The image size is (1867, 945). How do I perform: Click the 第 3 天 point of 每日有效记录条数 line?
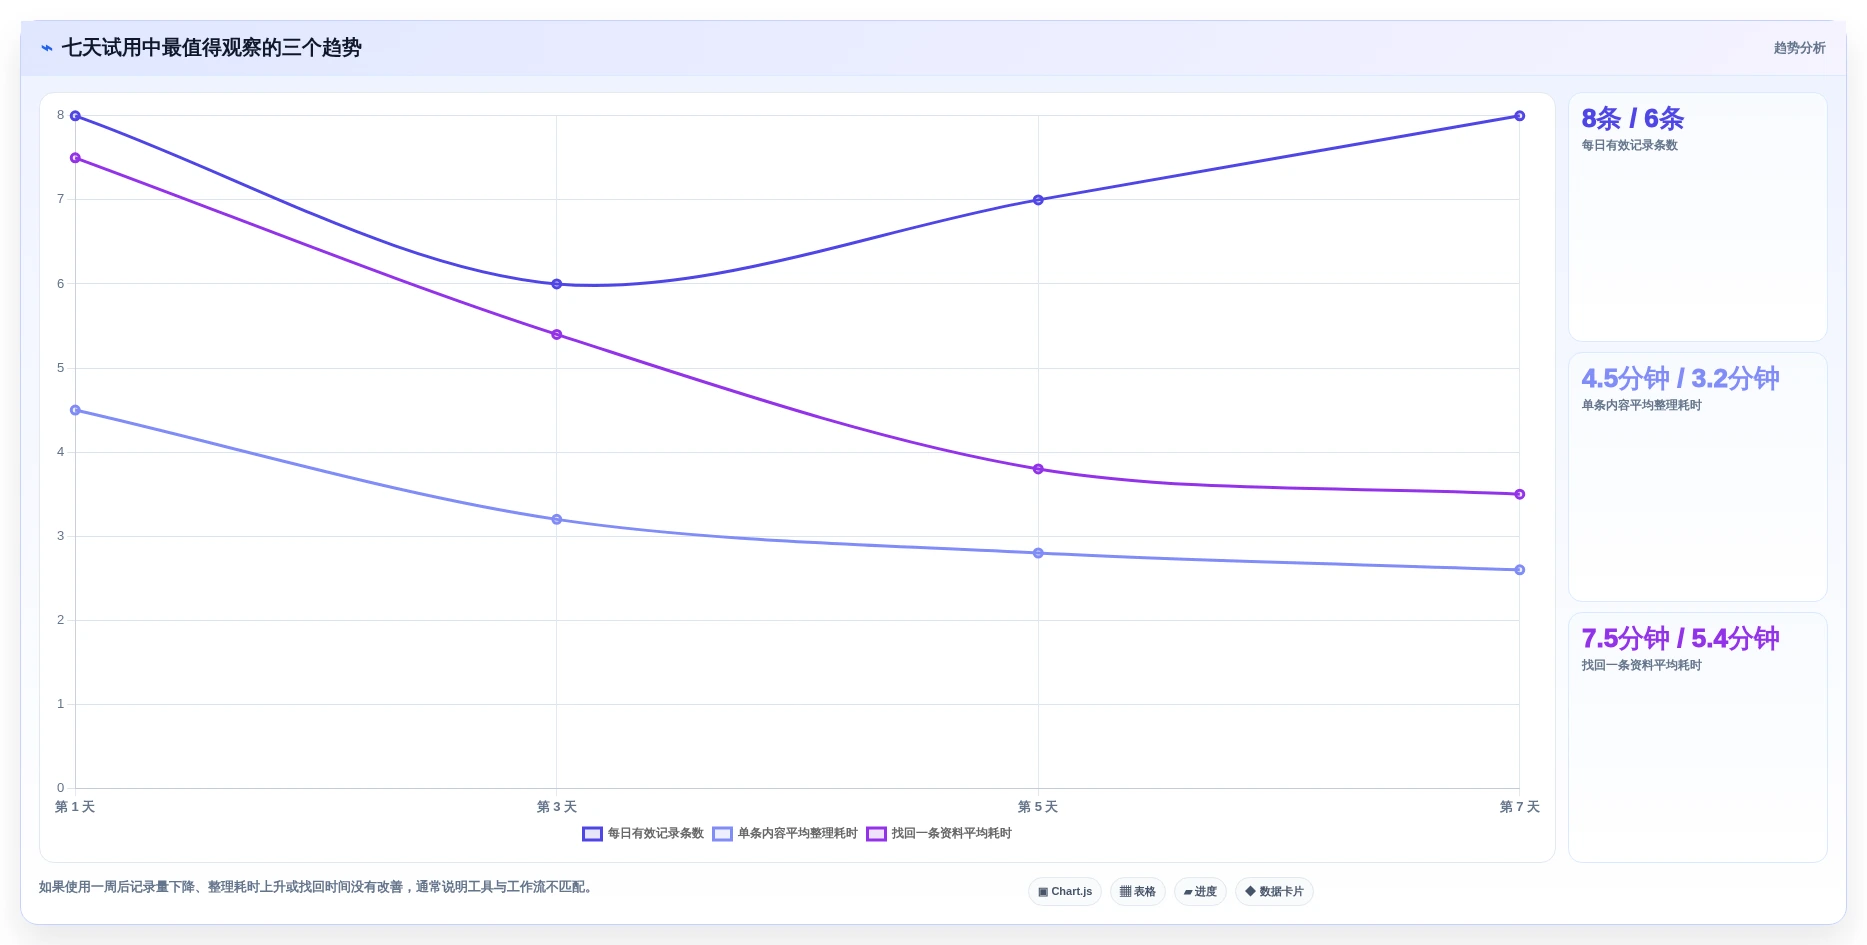(x=557, y=284)
